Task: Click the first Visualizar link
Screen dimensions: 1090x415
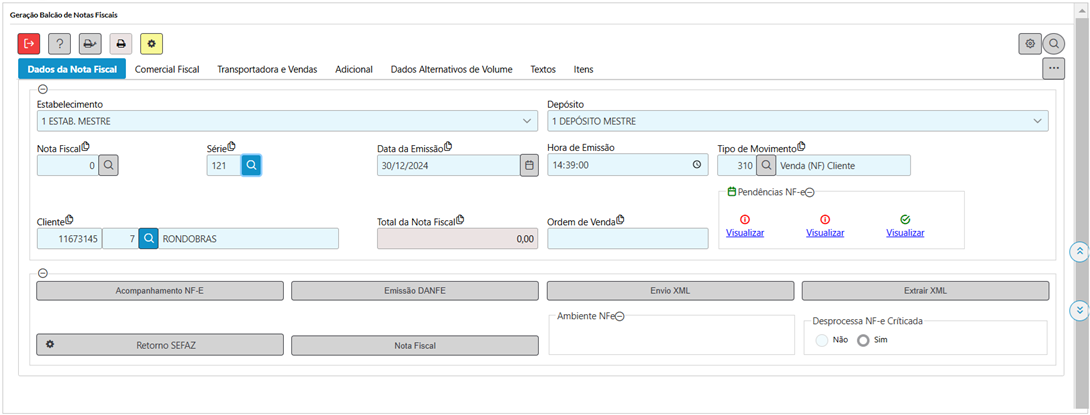Action: coord(745,233)
